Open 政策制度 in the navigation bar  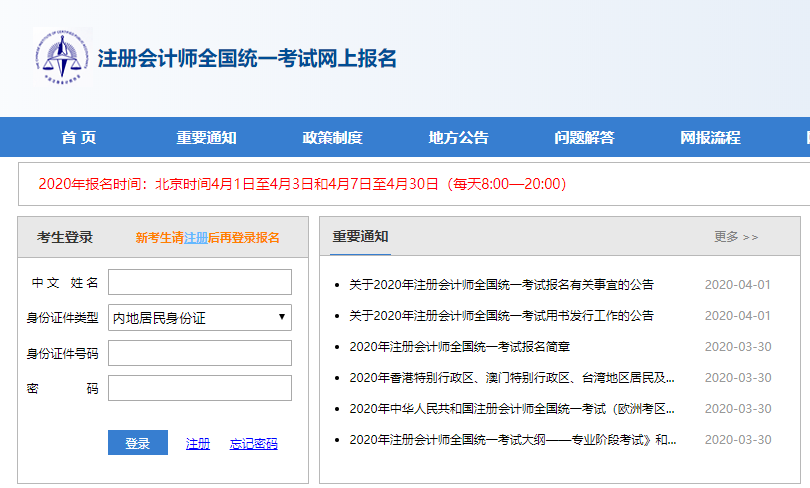332,138
